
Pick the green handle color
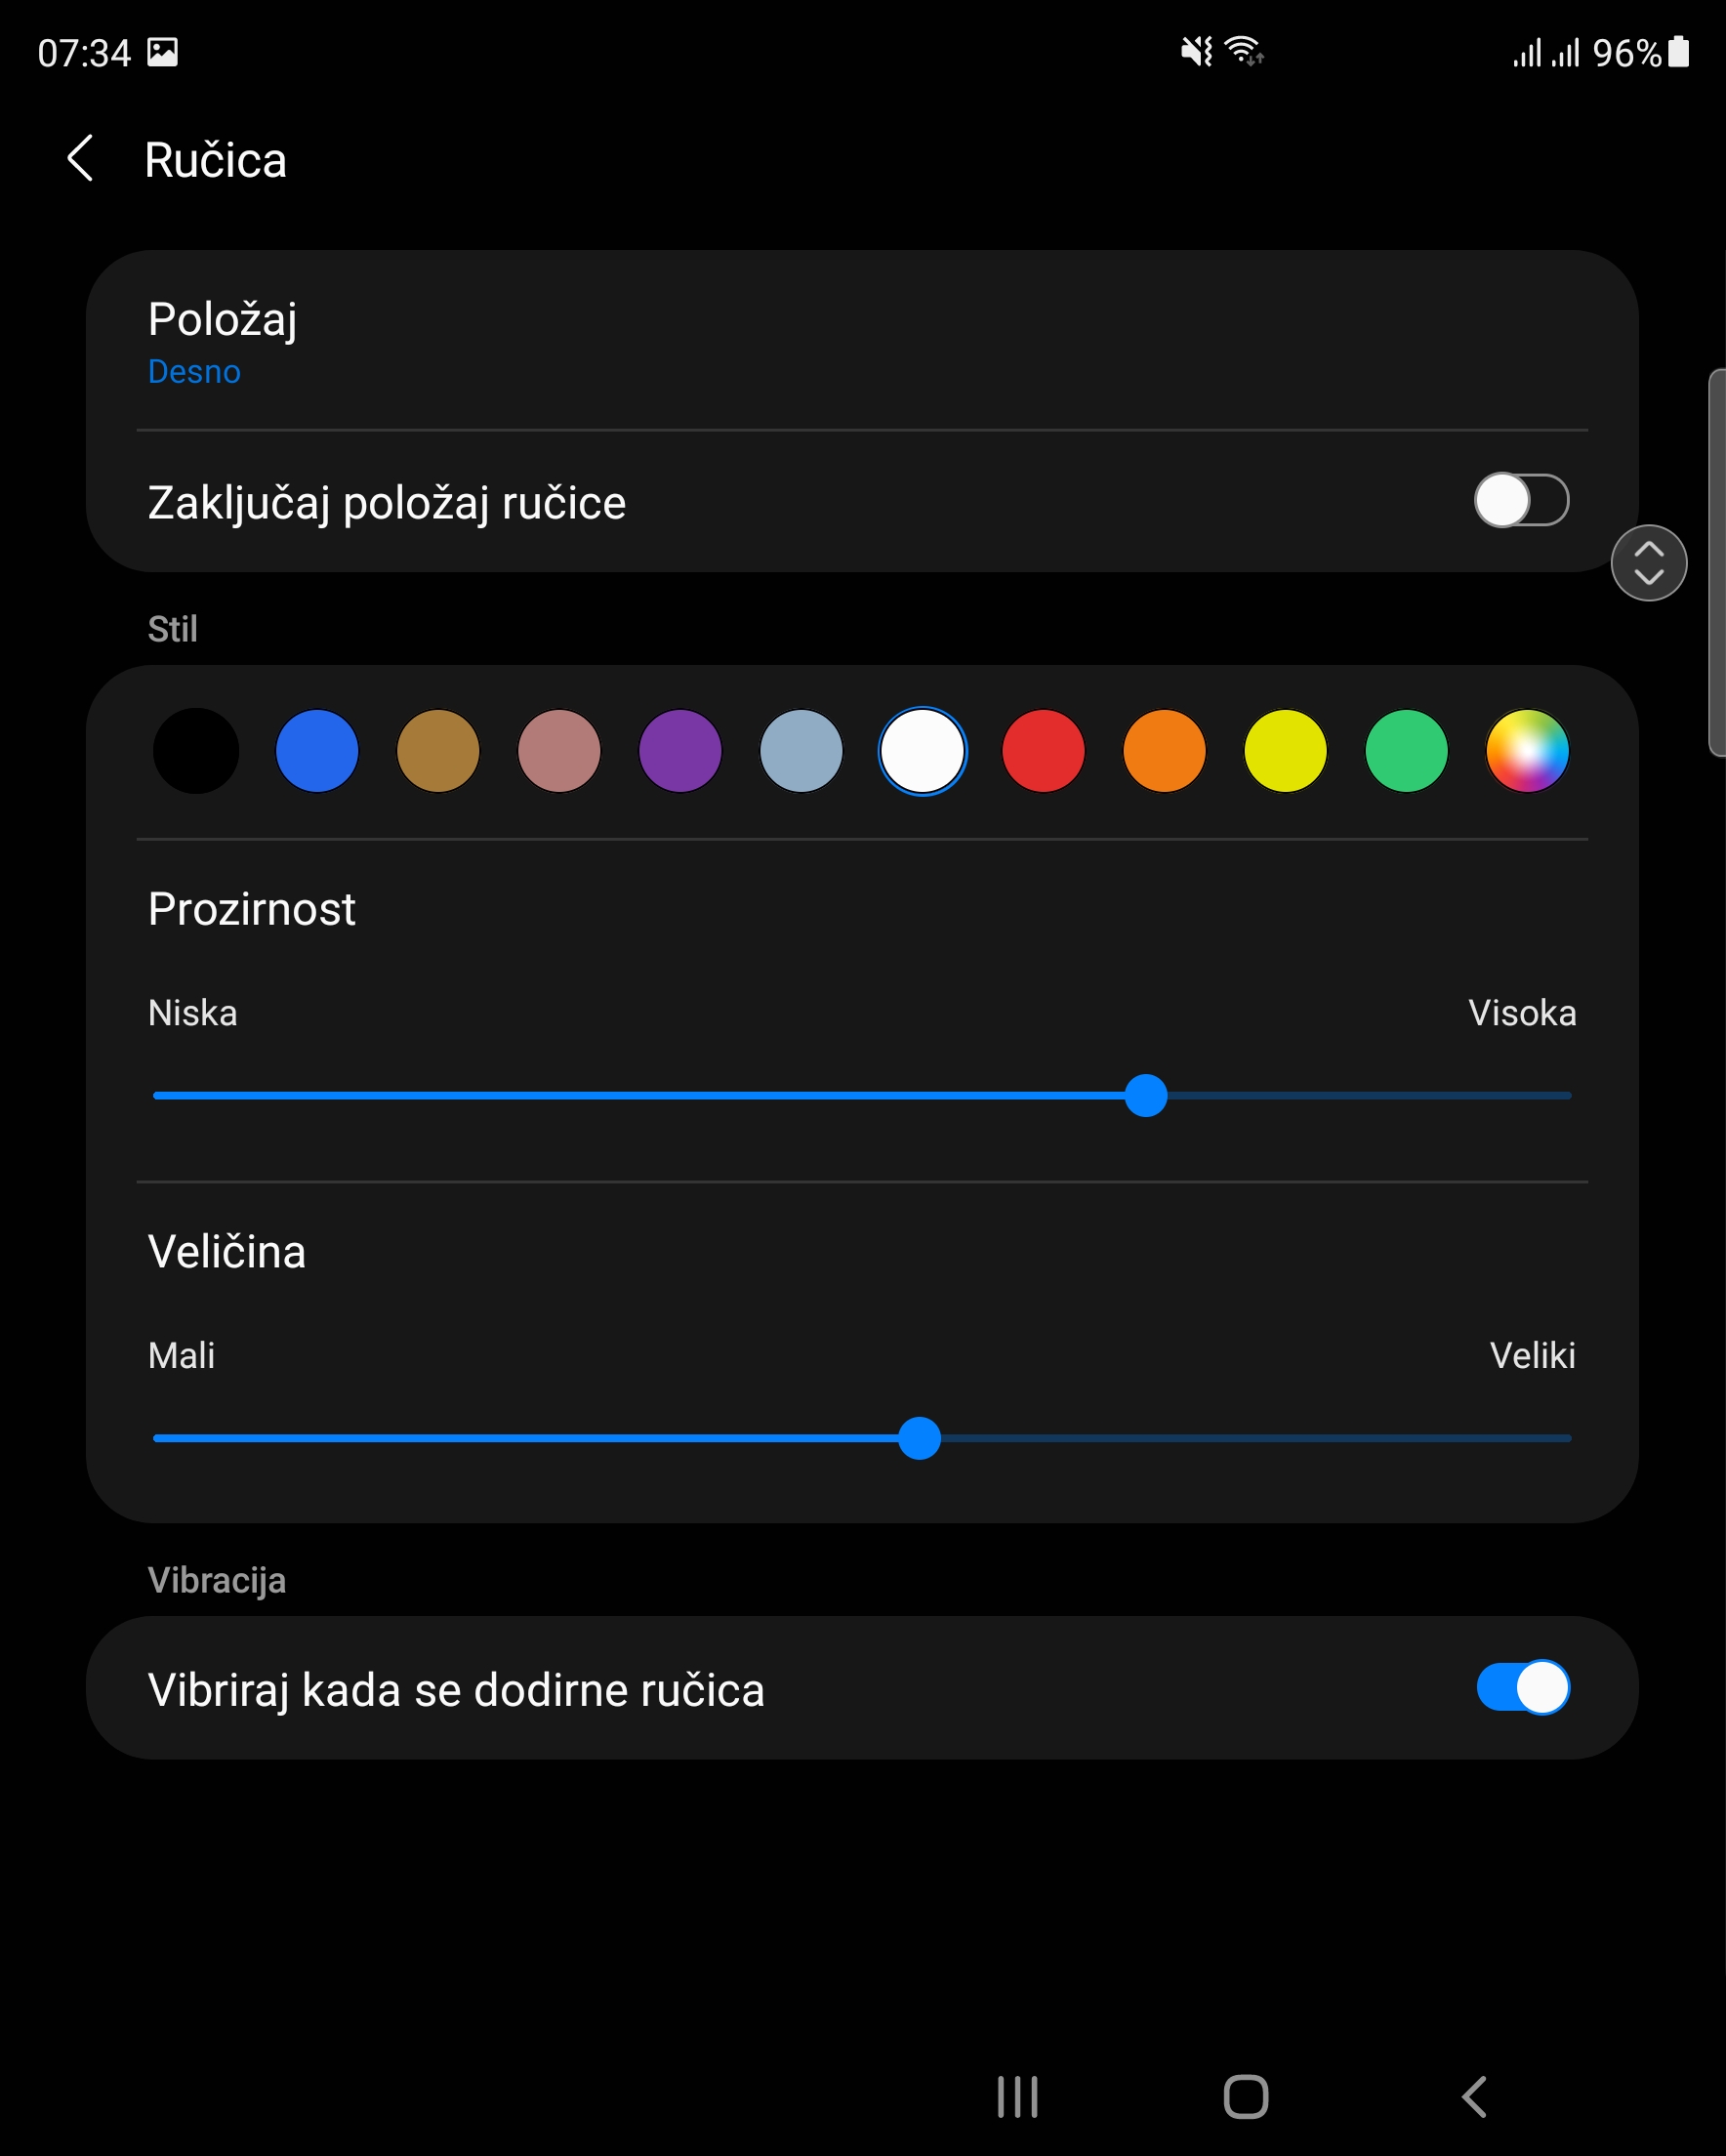(x=1406, y=751)
